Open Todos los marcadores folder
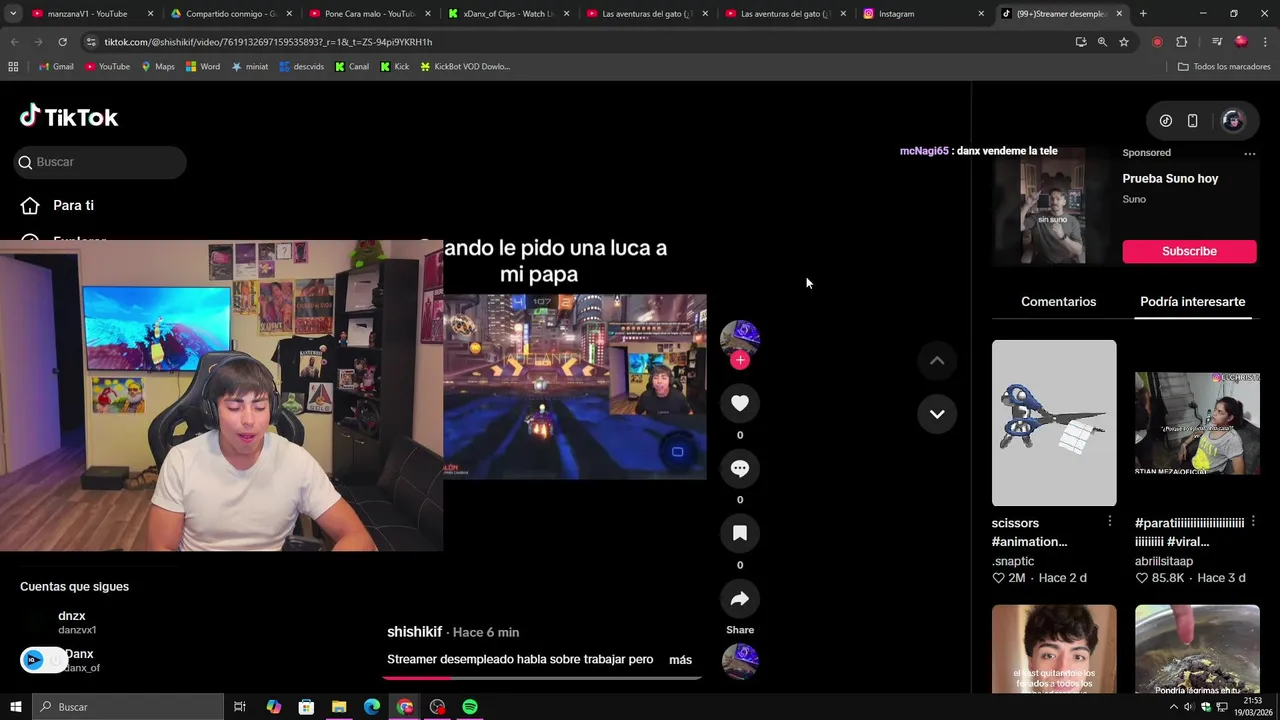 point(1224,66)
